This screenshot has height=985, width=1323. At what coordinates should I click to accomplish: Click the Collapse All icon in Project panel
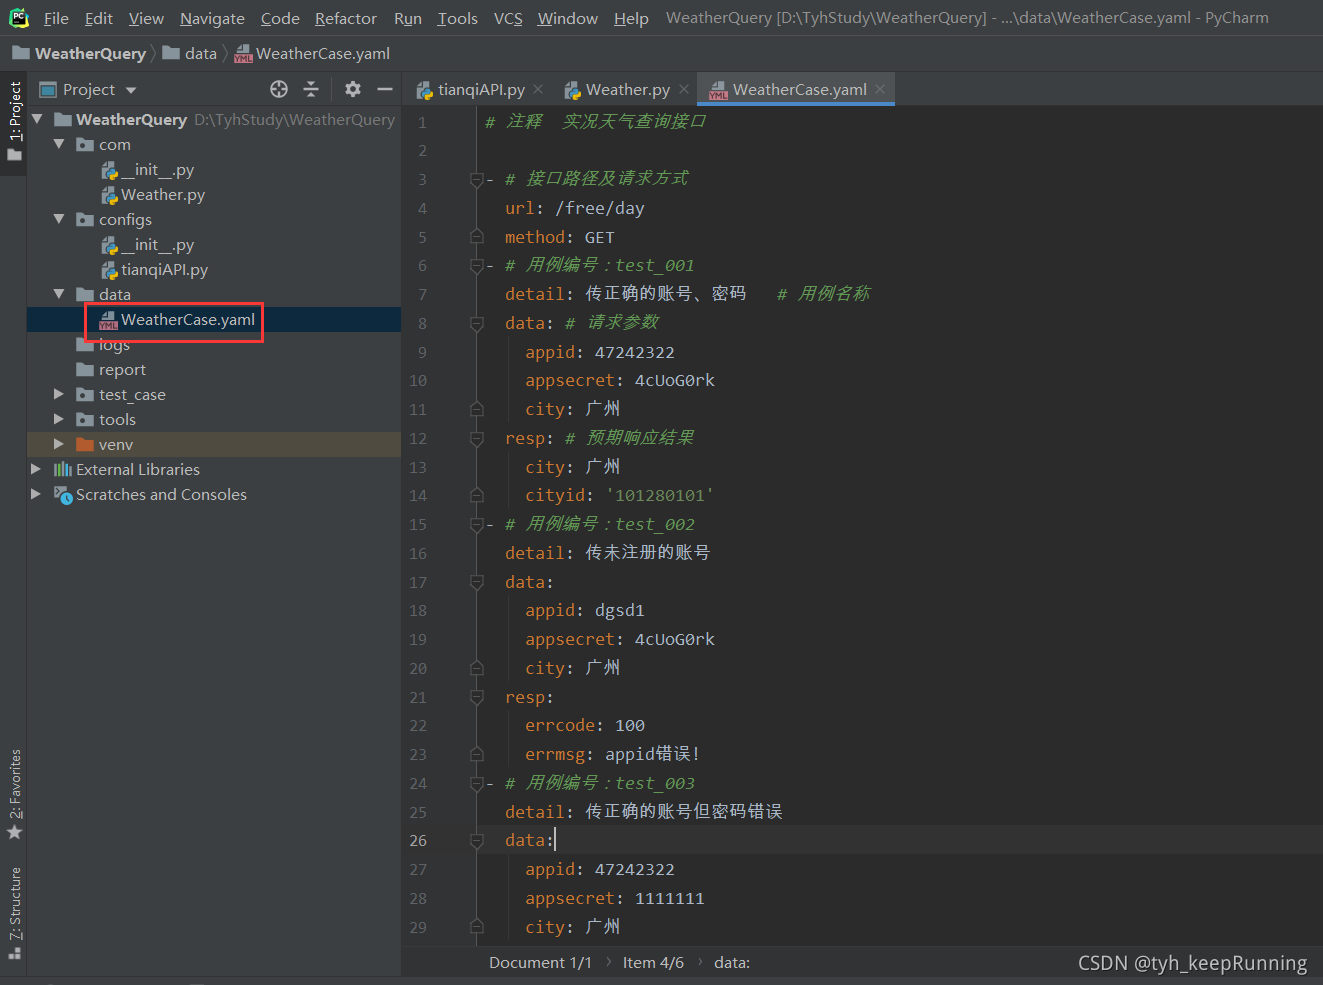(311, 89)
